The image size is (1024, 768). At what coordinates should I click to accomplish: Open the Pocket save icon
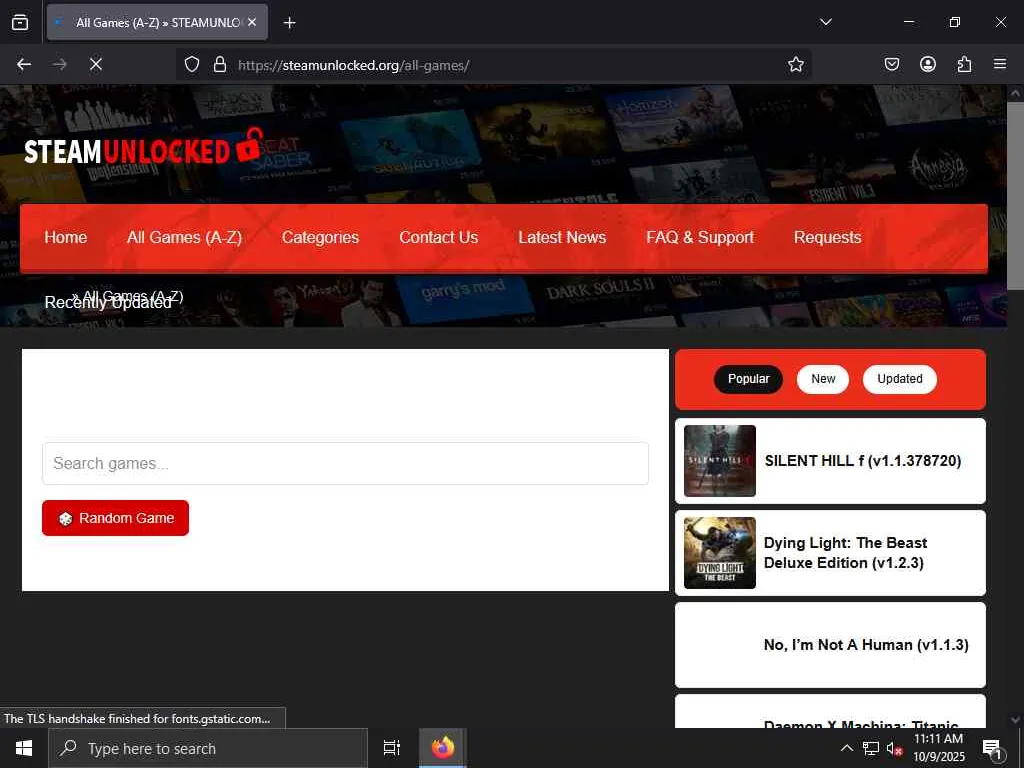click(x=891, y=64)
